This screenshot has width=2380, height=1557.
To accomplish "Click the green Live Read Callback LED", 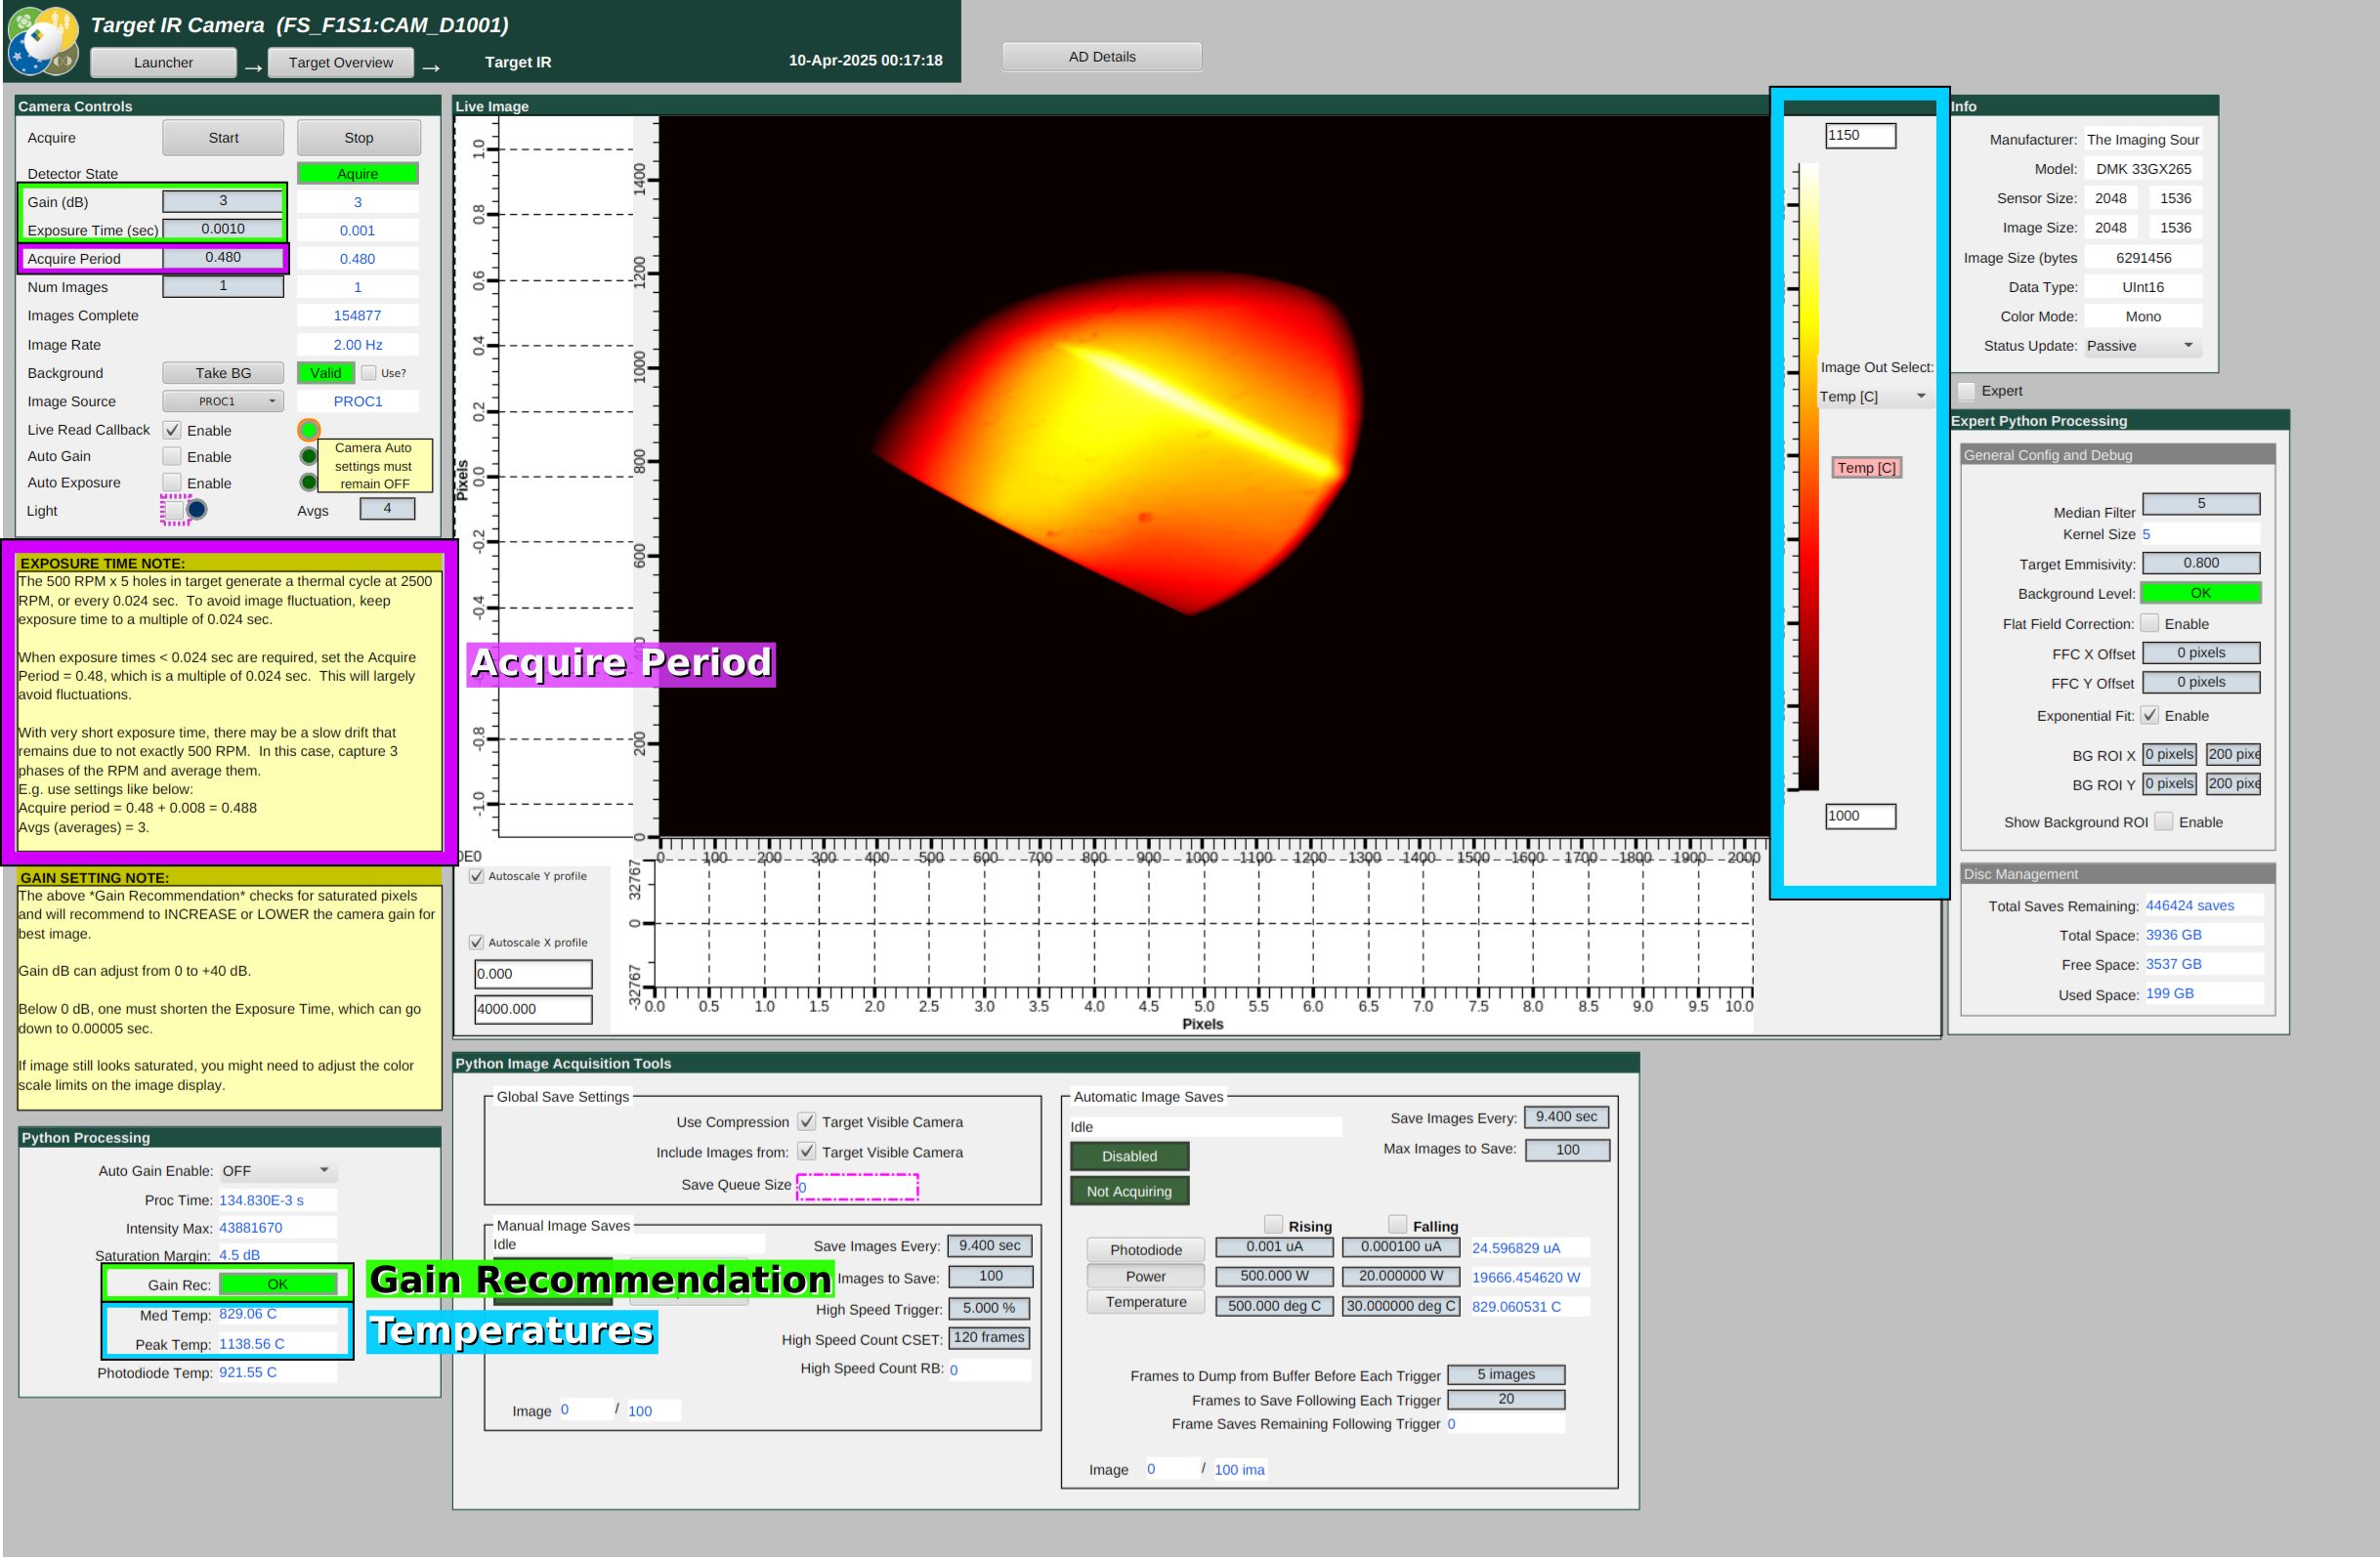I will (309, 430).
